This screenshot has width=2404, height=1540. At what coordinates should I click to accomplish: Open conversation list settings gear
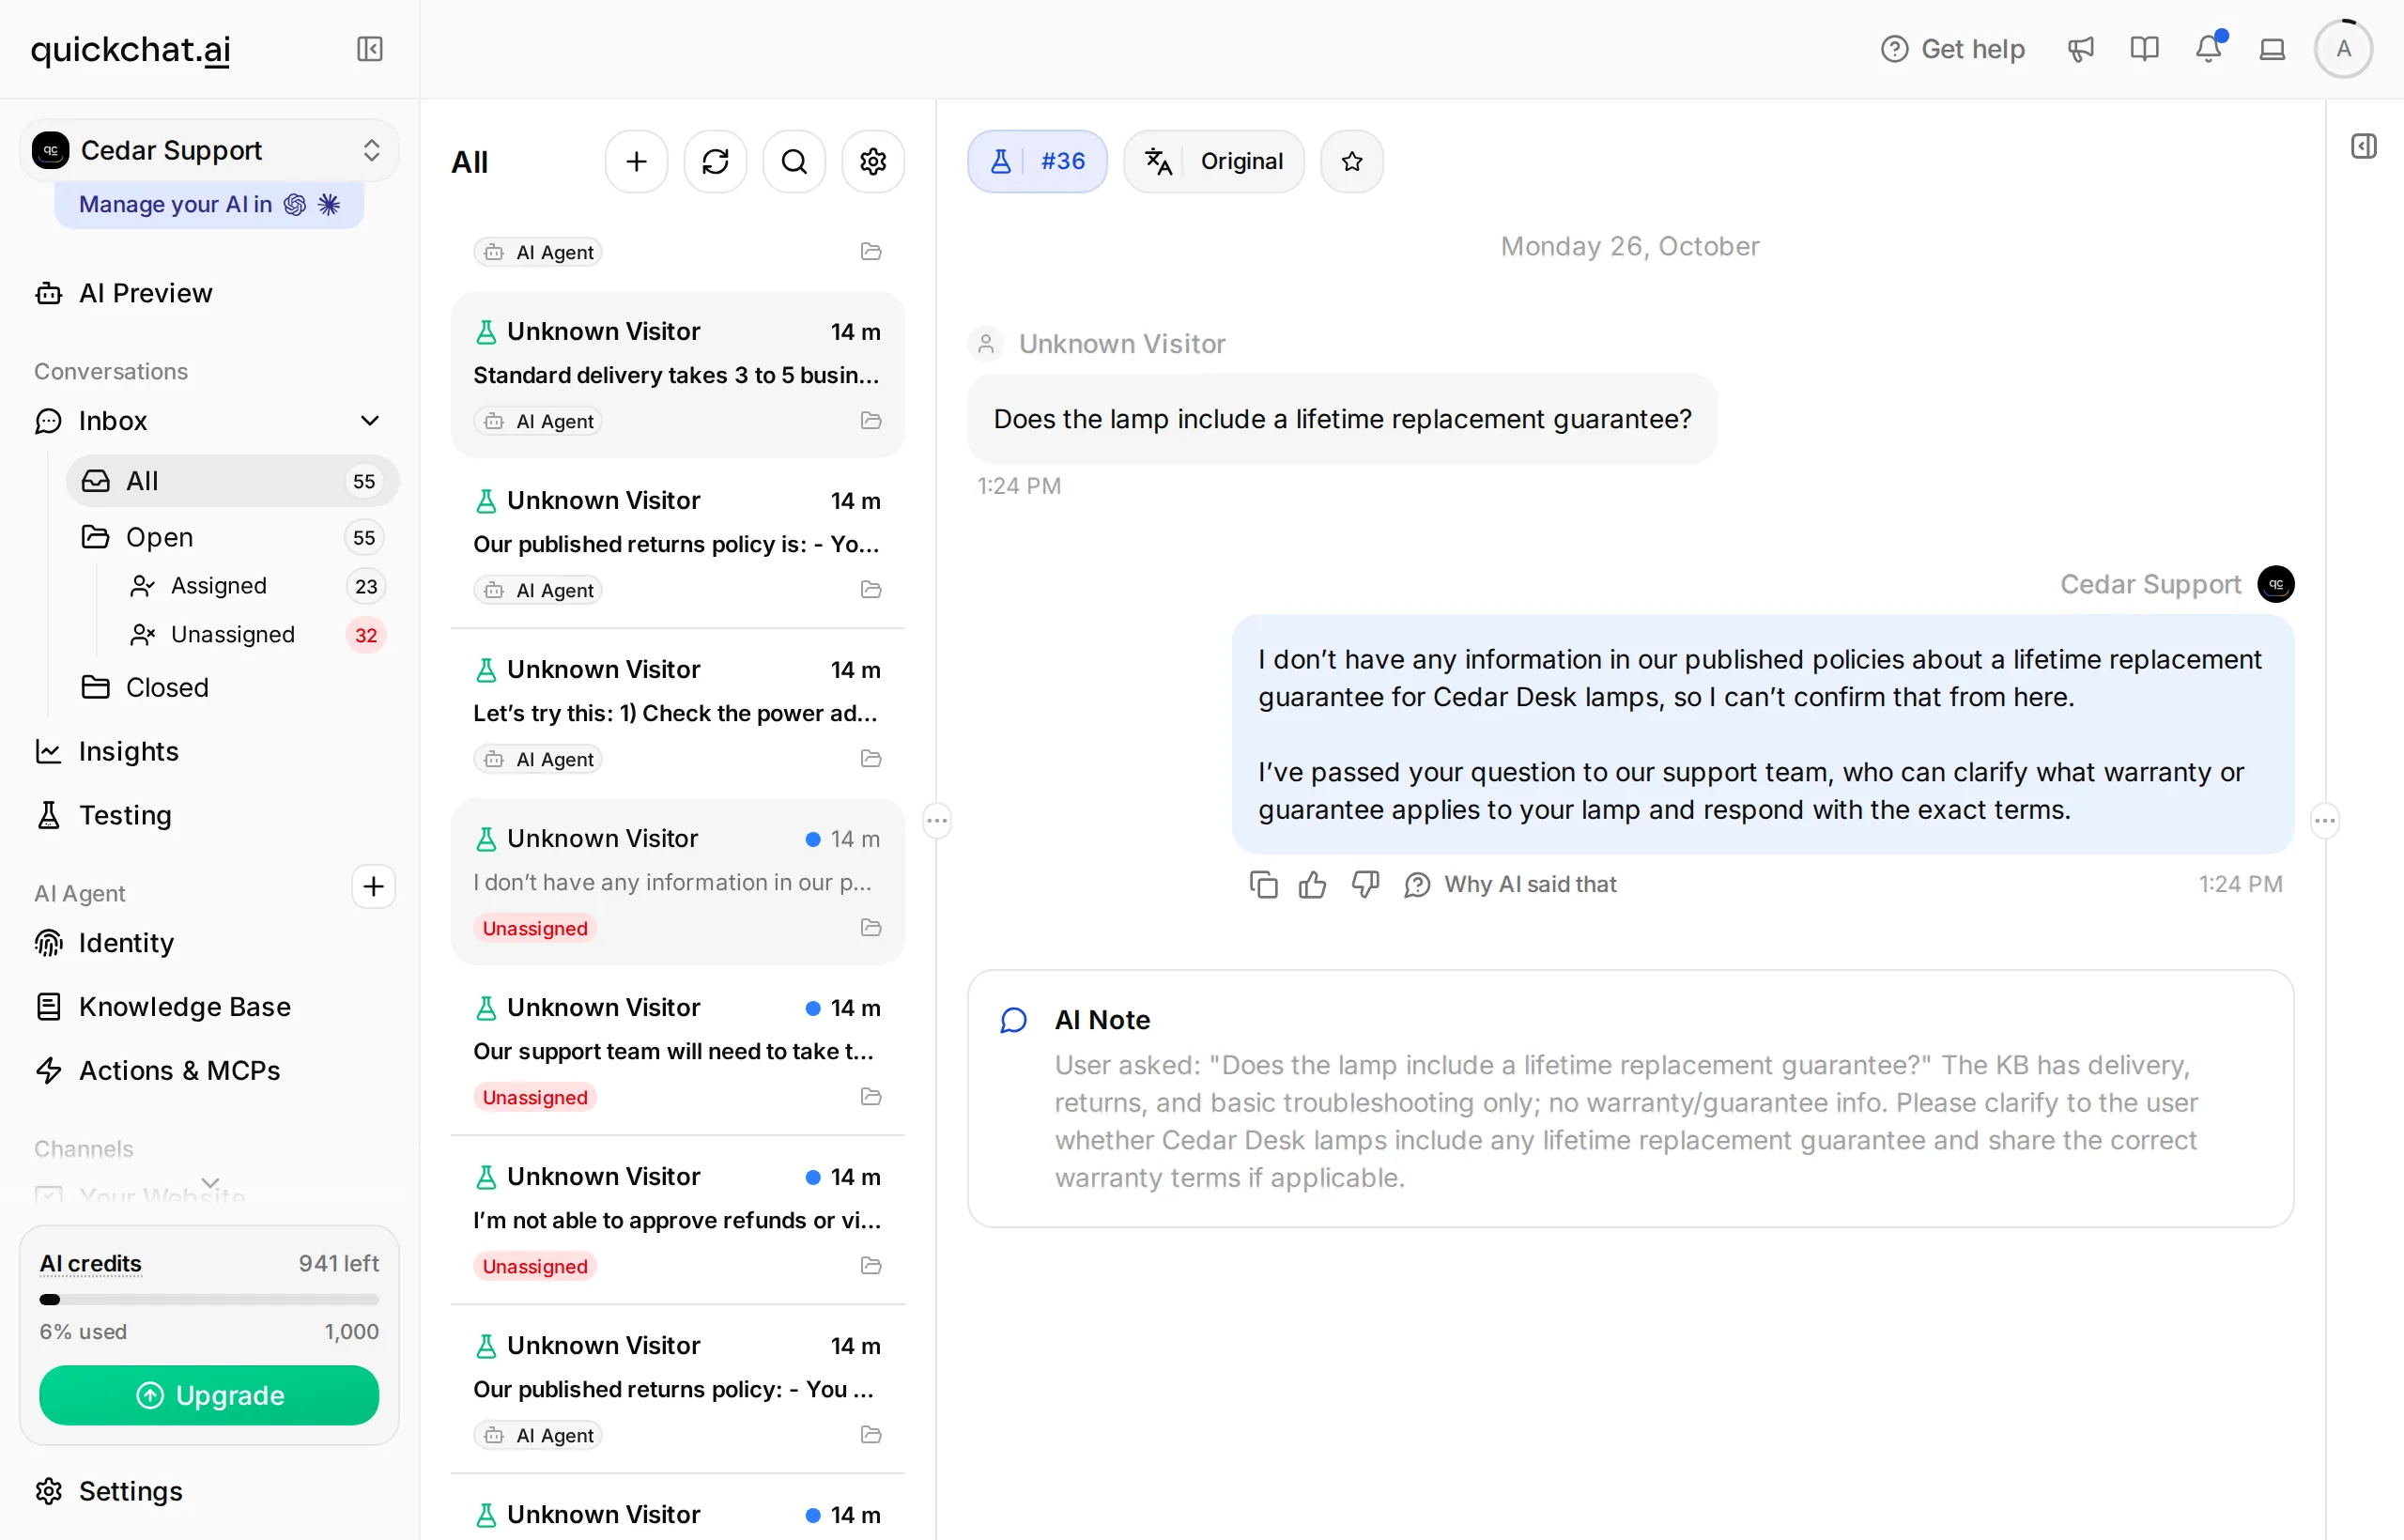[x=873, y=161]
